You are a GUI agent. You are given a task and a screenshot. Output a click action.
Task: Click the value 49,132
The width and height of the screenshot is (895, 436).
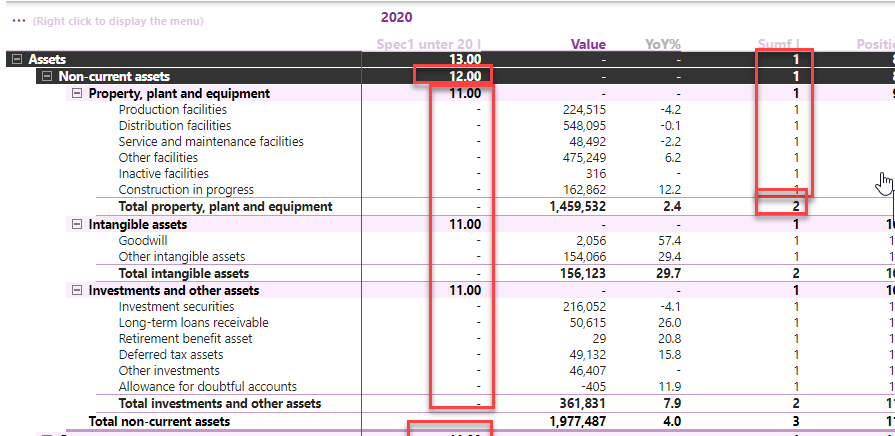(x=587, y=355)
